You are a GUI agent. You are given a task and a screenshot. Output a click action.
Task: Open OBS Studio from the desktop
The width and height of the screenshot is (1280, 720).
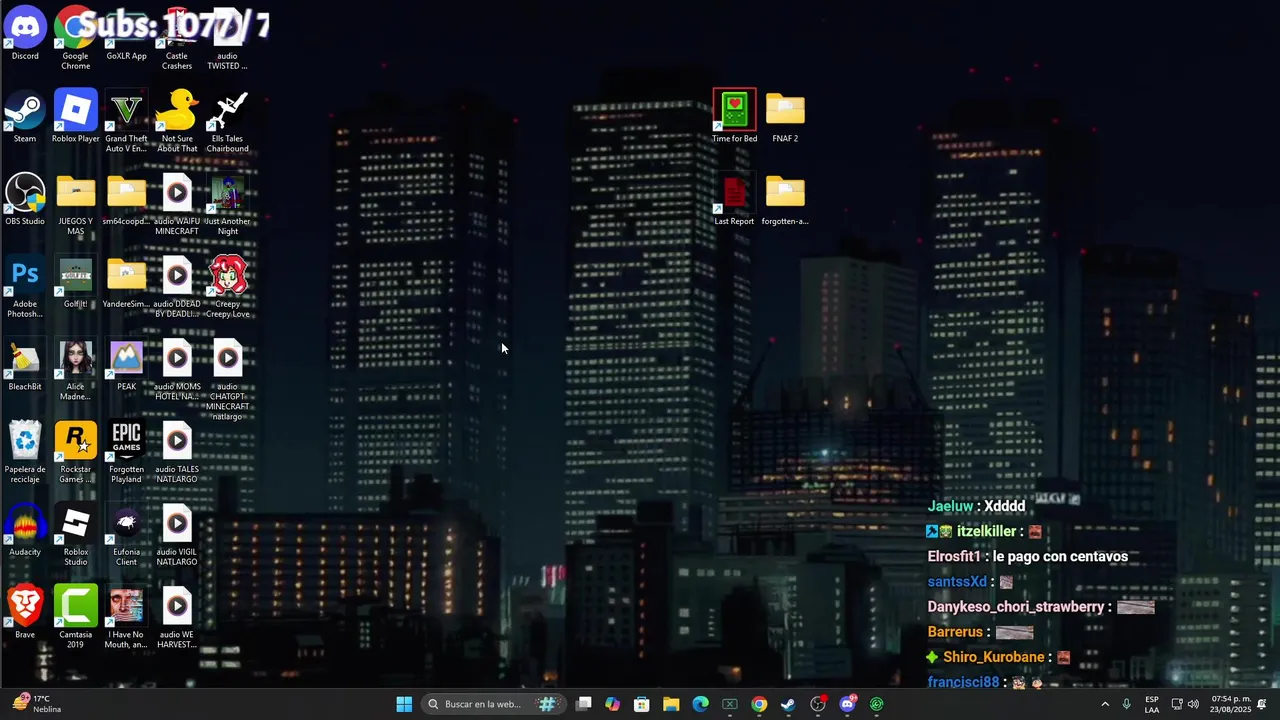25,199
